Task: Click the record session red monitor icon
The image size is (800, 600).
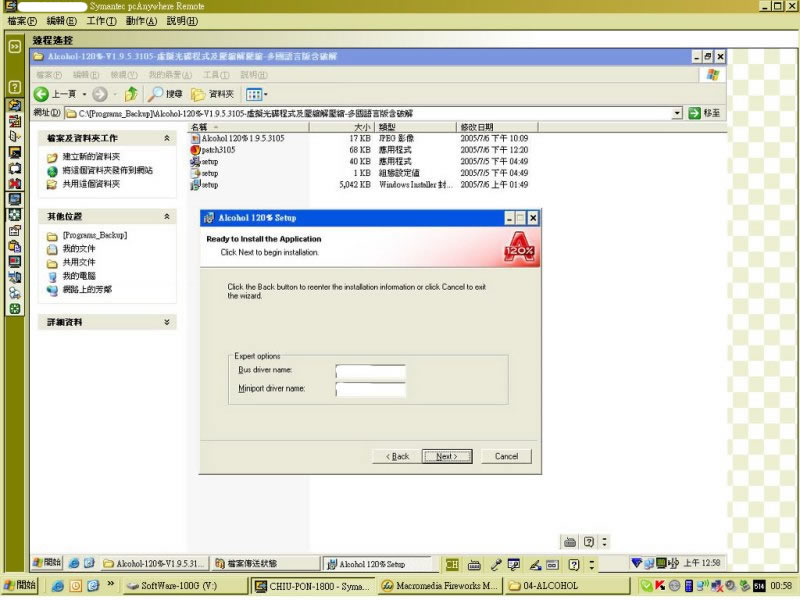Action: point(15,262)
